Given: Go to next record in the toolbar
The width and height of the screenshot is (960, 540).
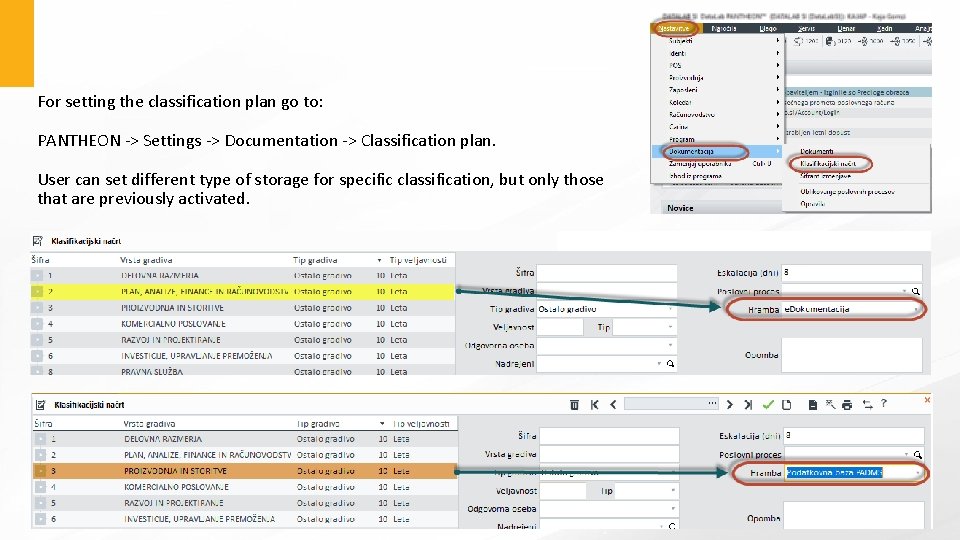Looking at the screenshot, I should pyautogui.click(x=729, y=405).
